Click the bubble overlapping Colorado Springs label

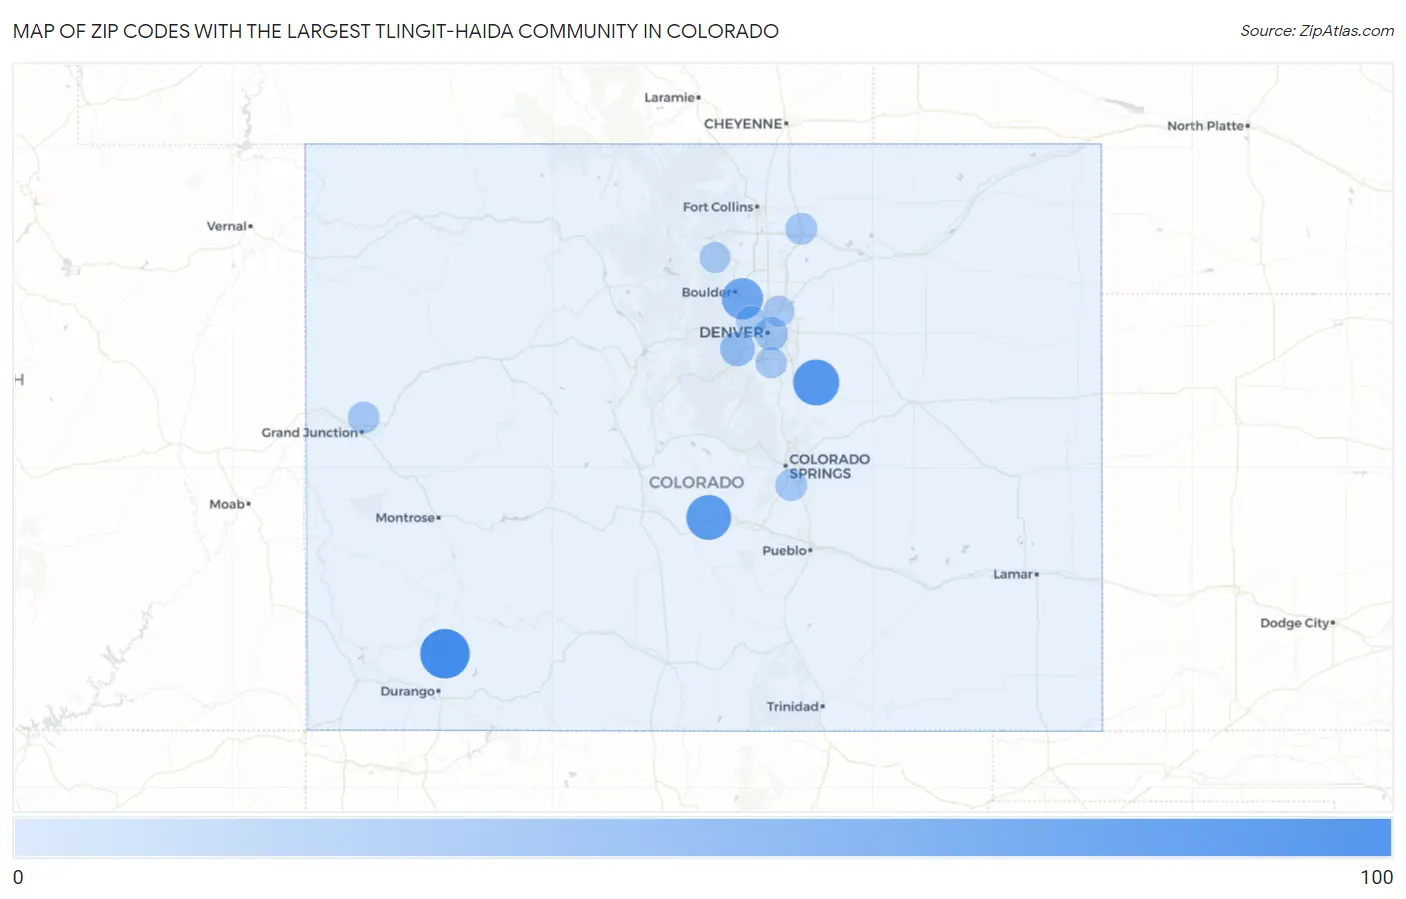(791, 485)
